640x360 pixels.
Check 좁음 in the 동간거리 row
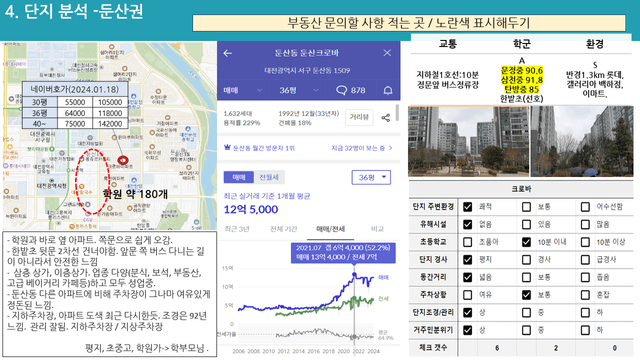[585, 277]
